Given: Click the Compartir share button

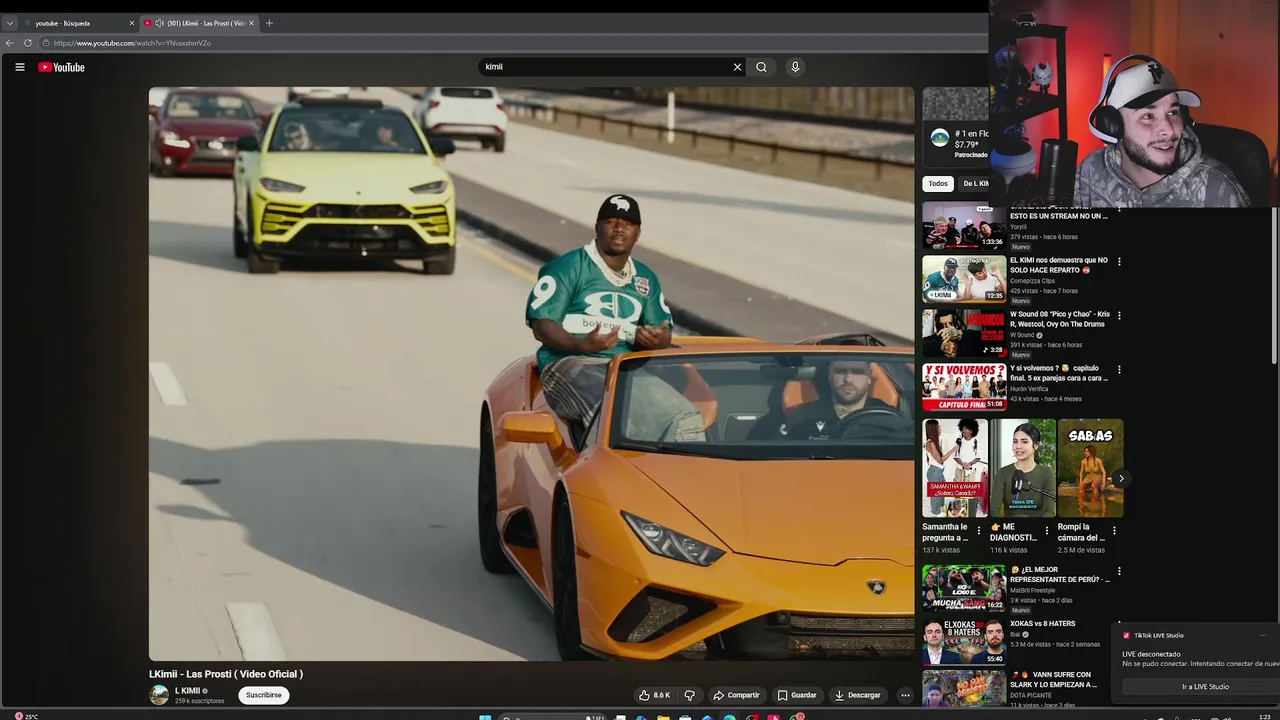Looking at the screenshot, I should tap(736, 695).
